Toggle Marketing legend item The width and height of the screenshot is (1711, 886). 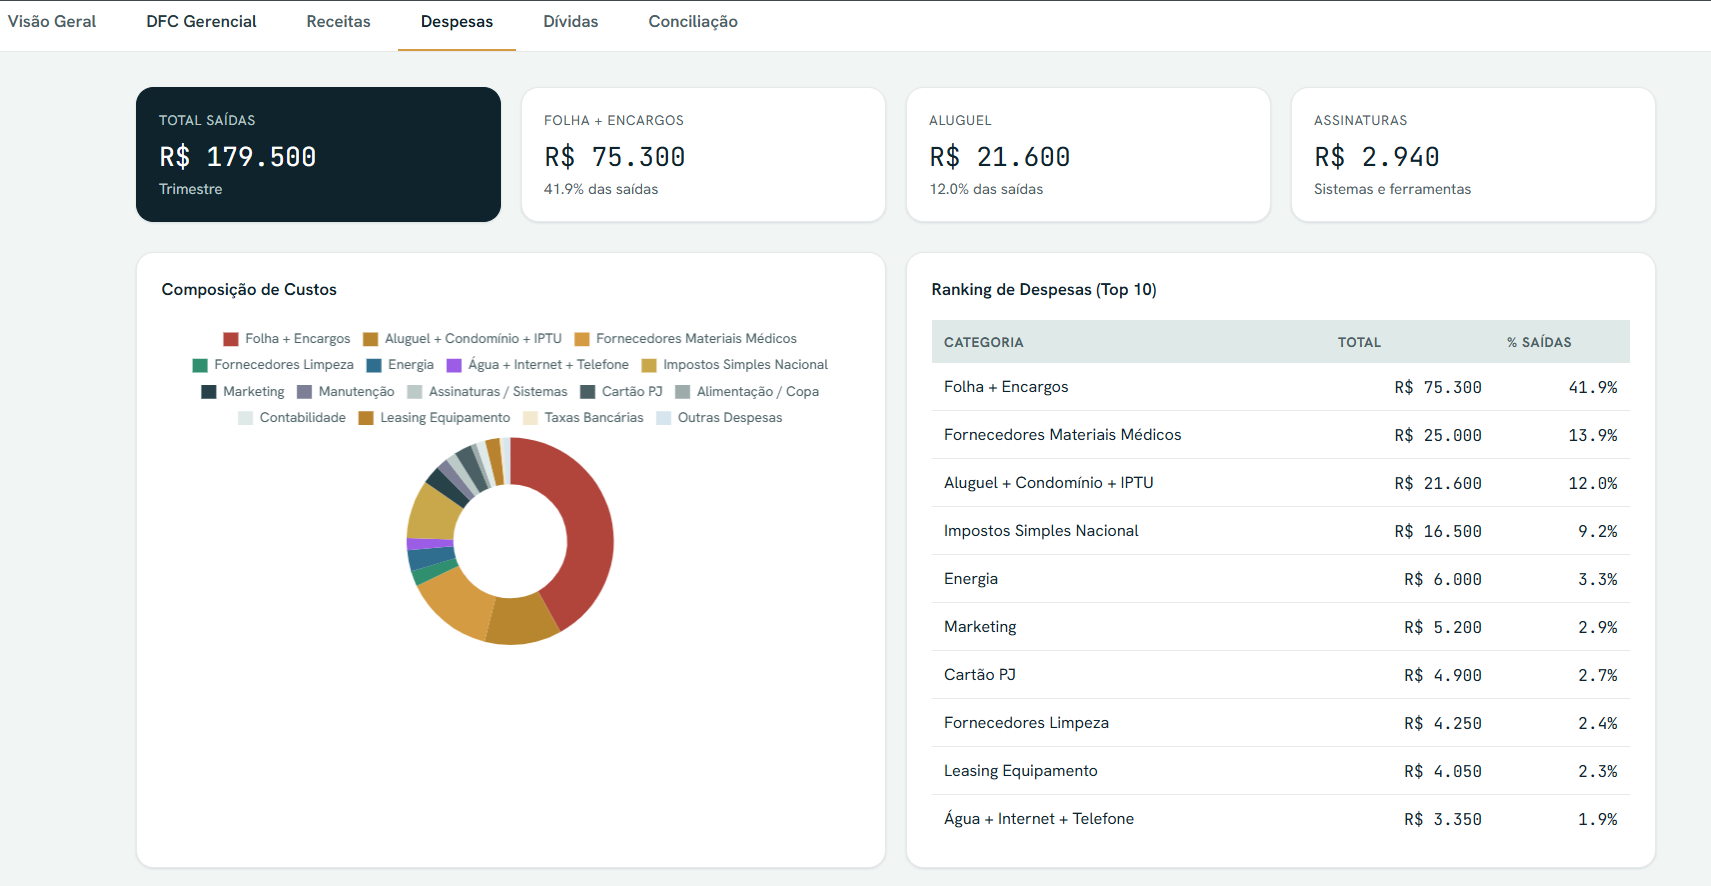pos(243,392)
